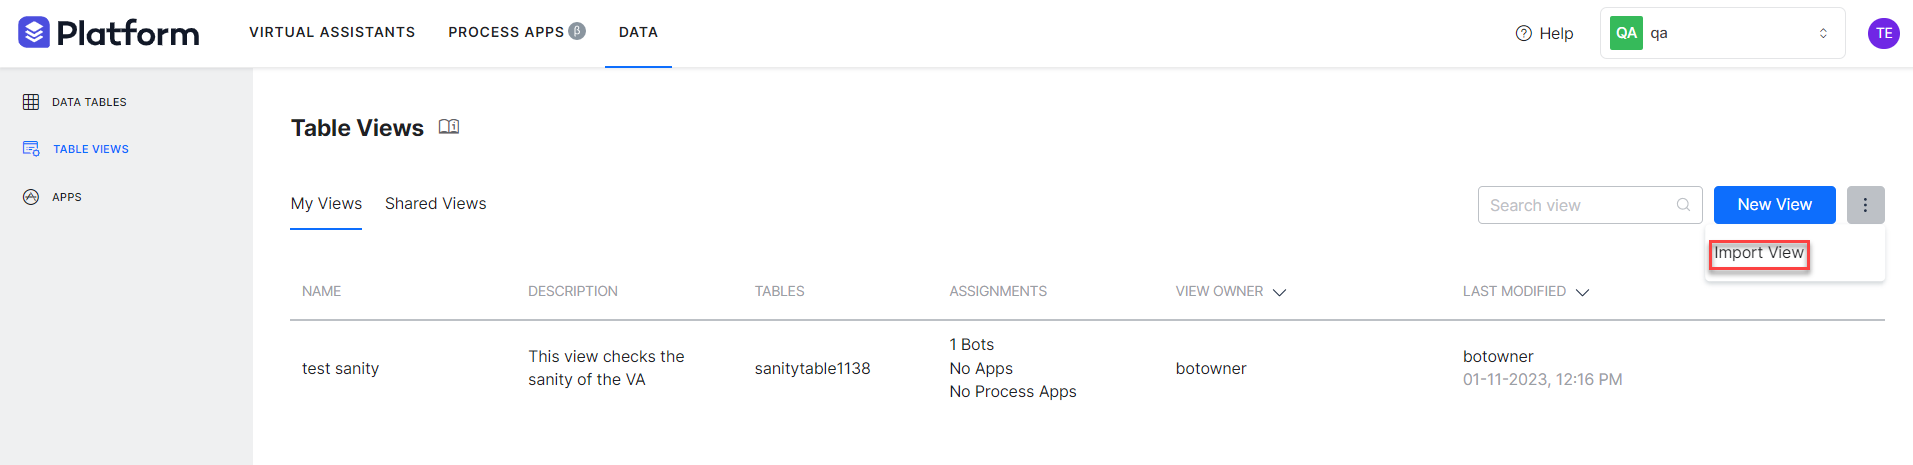The image size is (1913, 465).
Task: Click the Apps sidebar icon
Action: tap(31, 197)
